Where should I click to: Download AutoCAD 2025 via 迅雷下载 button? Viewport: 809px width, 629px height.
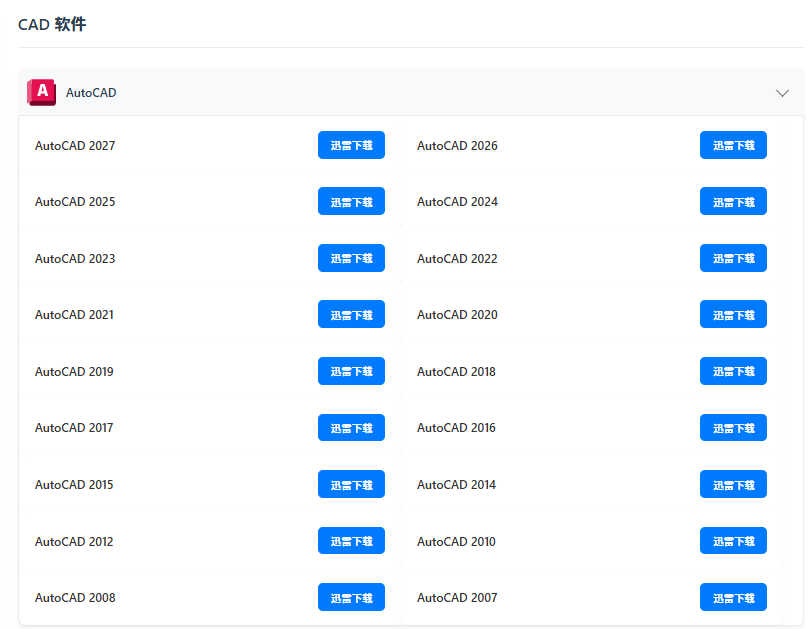point(351,201)
